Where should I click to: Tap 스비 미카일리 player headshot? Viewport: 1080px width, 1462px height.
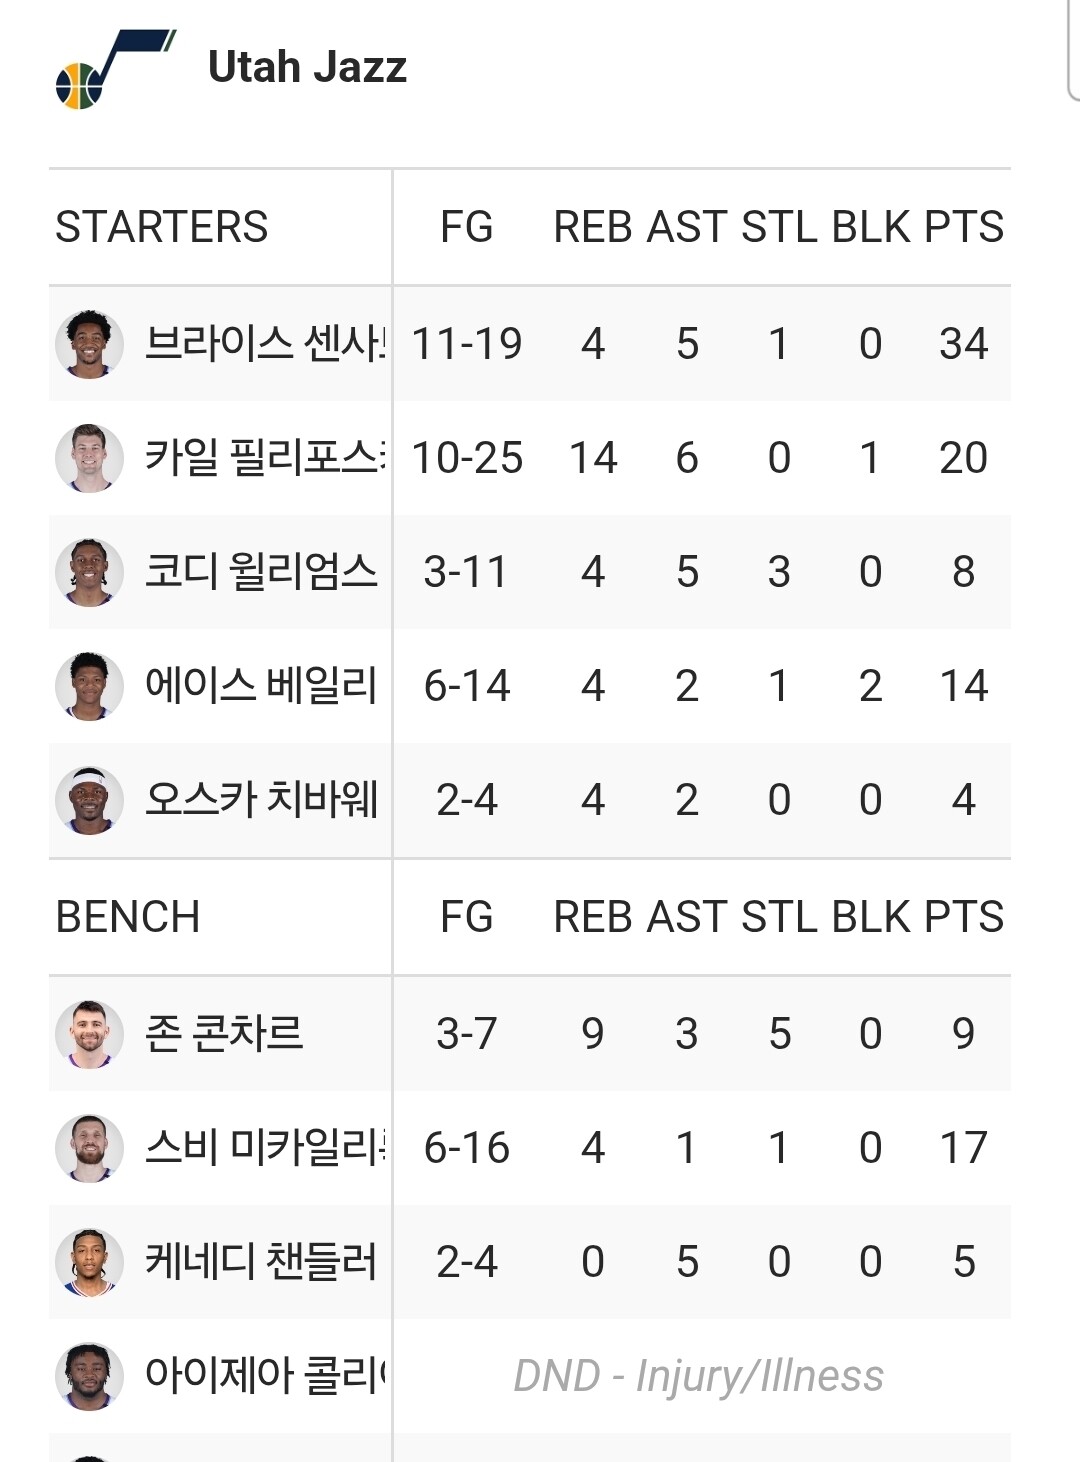[x=89, y=1148]
